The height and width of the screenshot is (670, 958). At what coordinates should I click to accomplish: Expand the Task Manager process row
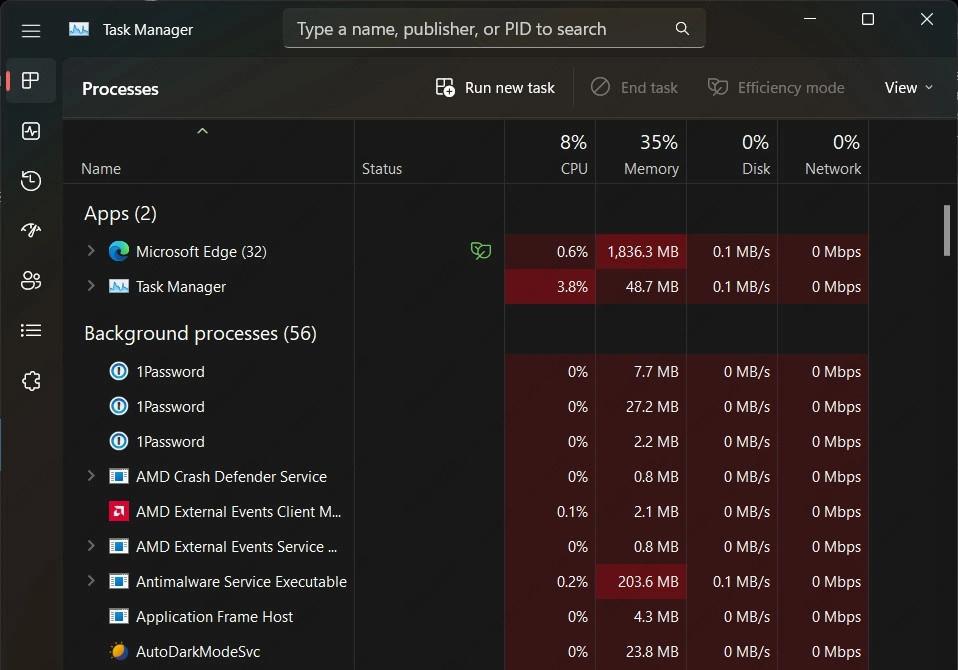[91, 286]
